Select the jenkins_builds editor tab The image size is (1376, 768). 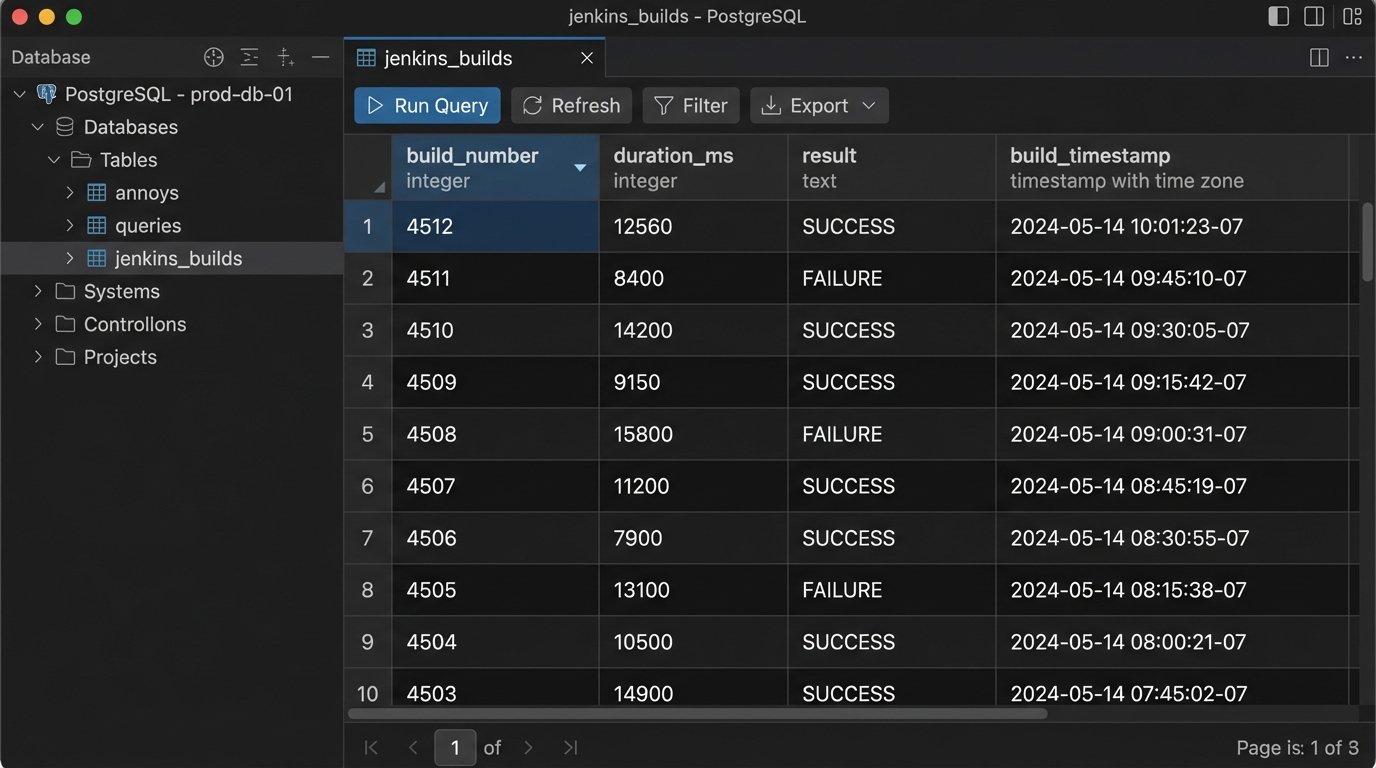tap(448, 58)
